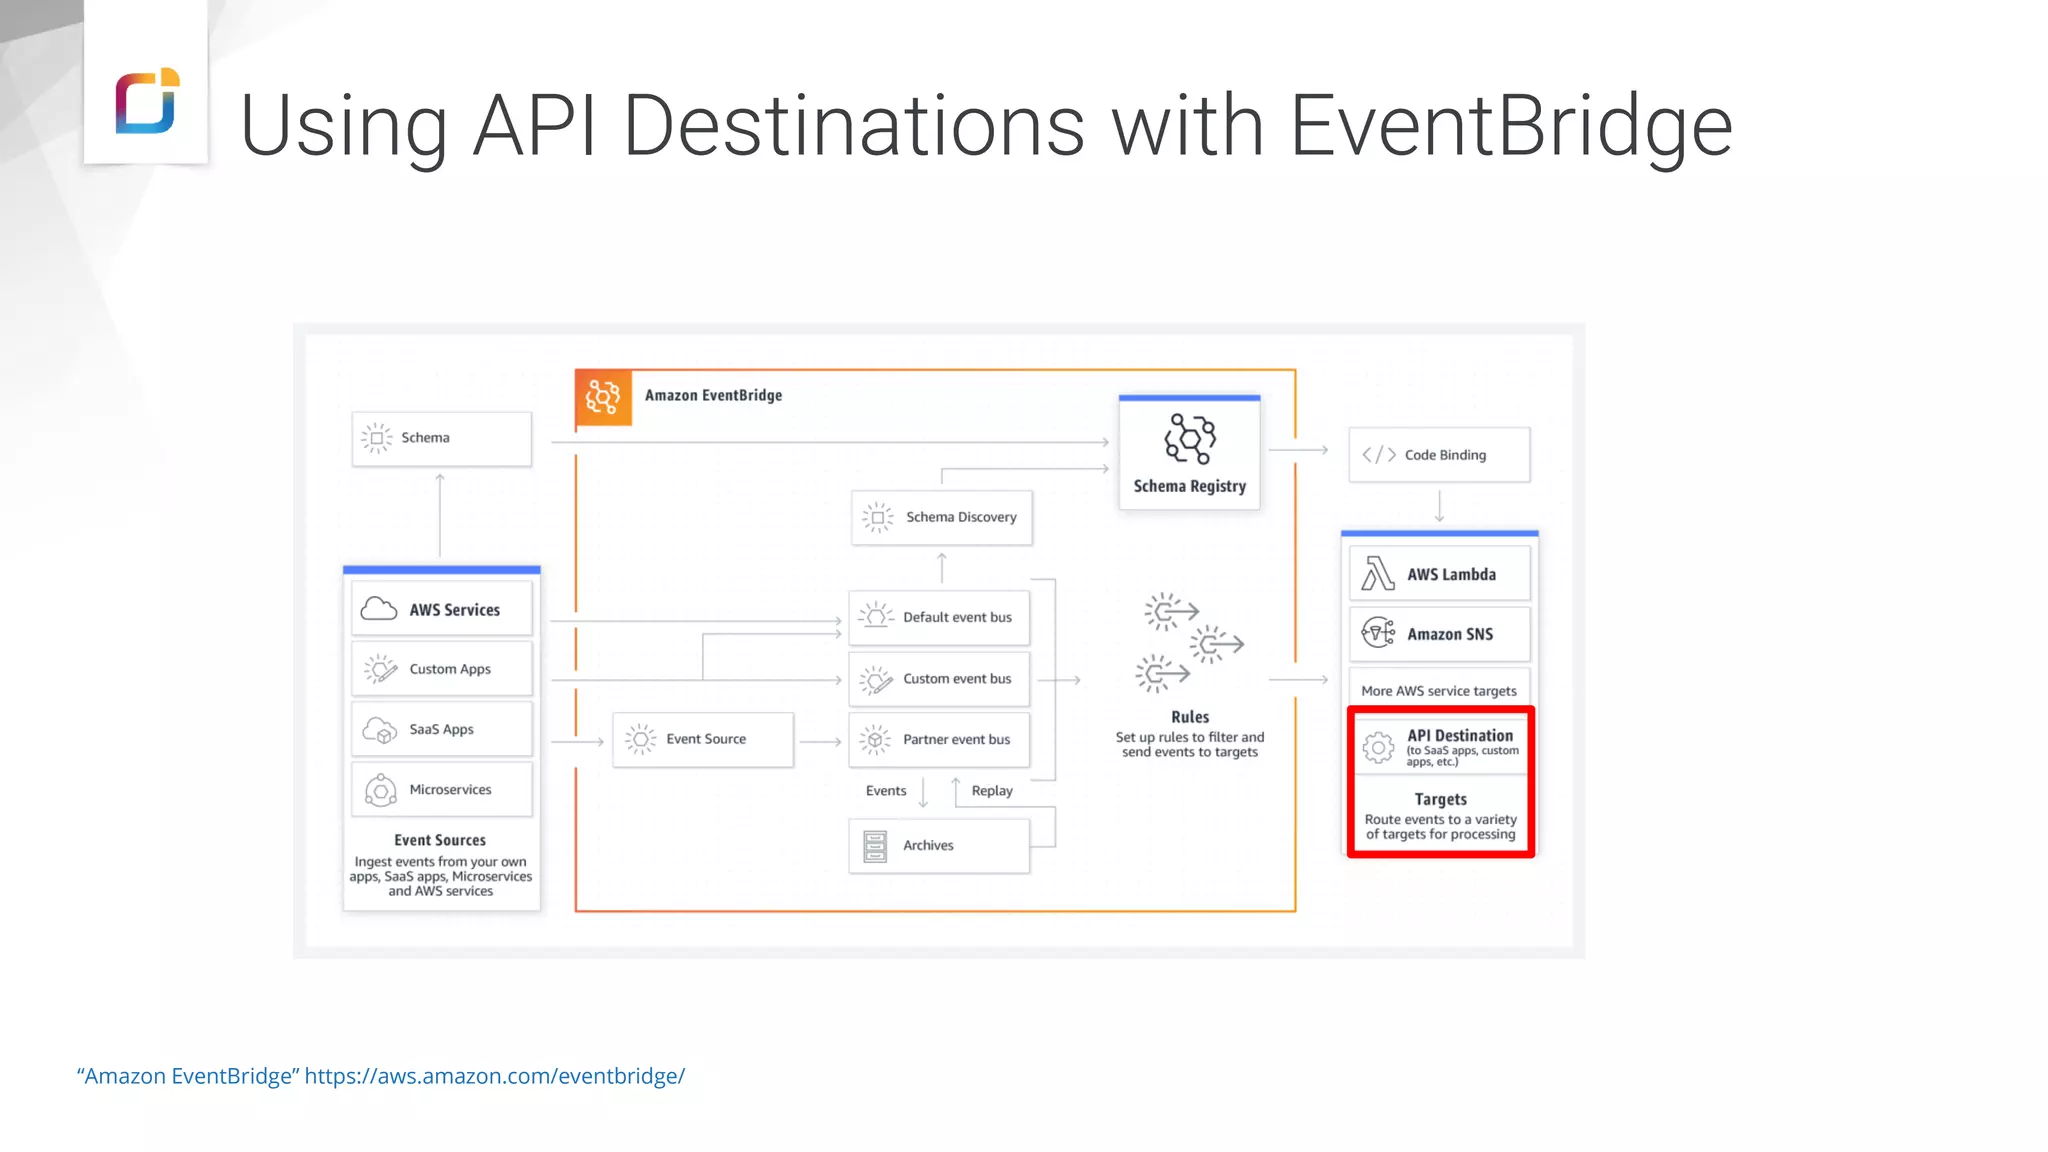Click the Microservices icon
Viewport: 2048px width, 1152px height.
pyautogui.click(x=380, y=790)
